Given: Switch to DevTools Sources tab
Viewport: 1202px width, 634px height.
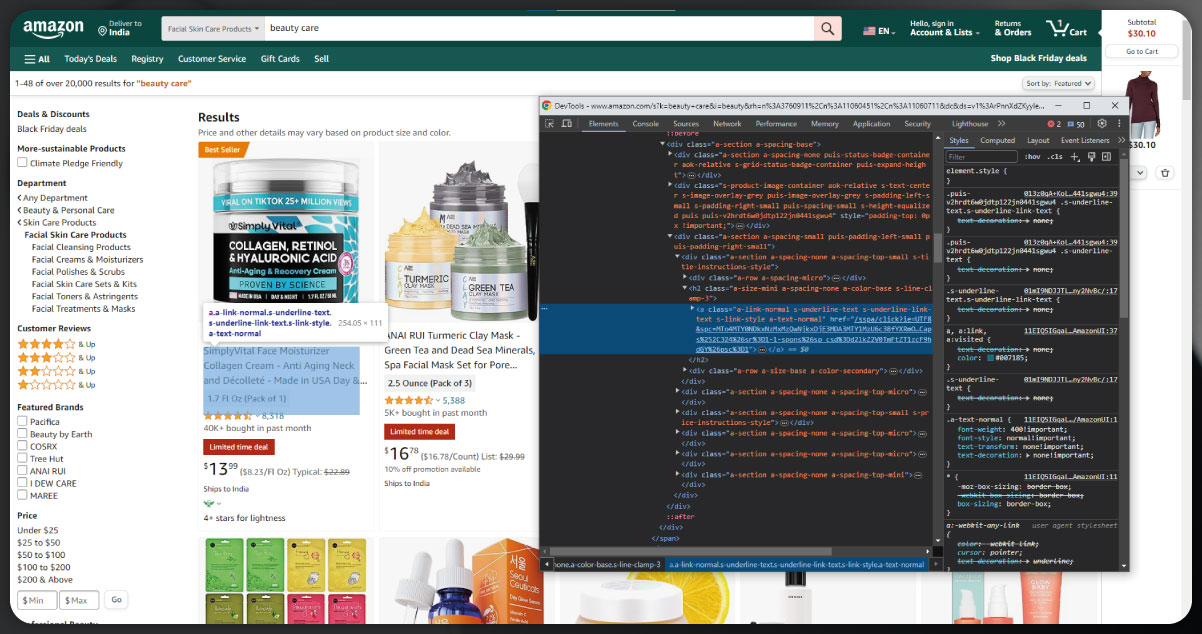Looking at the screenshot, I should 686,124.
